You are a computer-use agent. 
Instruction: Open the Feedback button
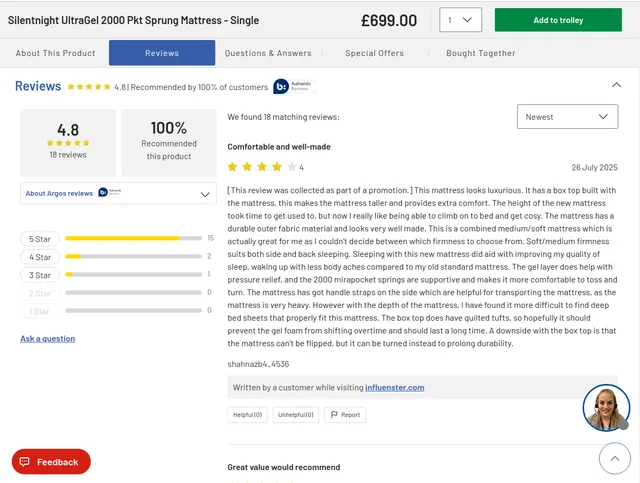(x=51, y=462)
